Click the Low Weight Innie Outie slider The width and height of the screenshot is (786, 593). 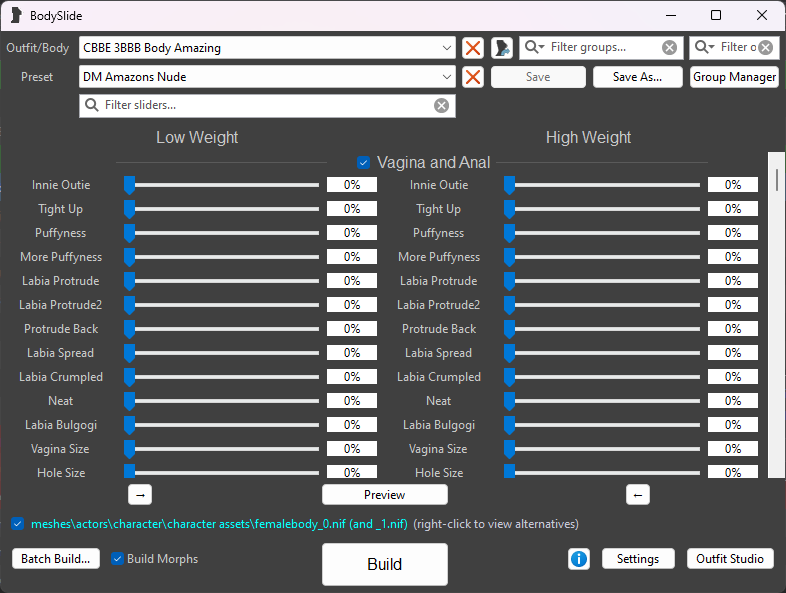point(222,185)
